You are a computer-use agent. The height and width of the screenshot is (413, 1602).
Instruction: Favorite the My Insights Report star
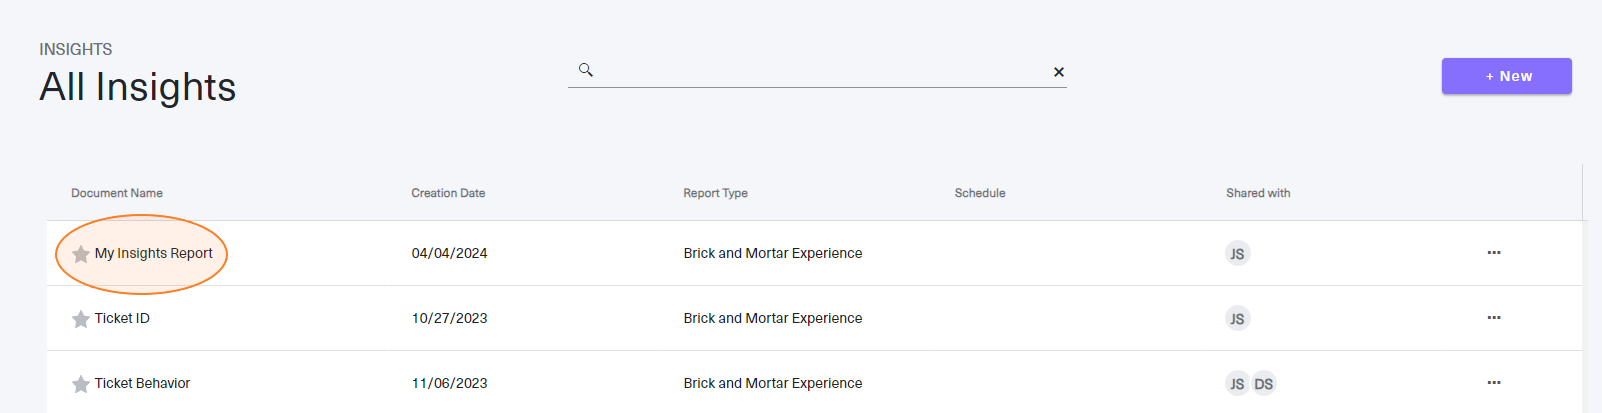click(x=81, y=254)
